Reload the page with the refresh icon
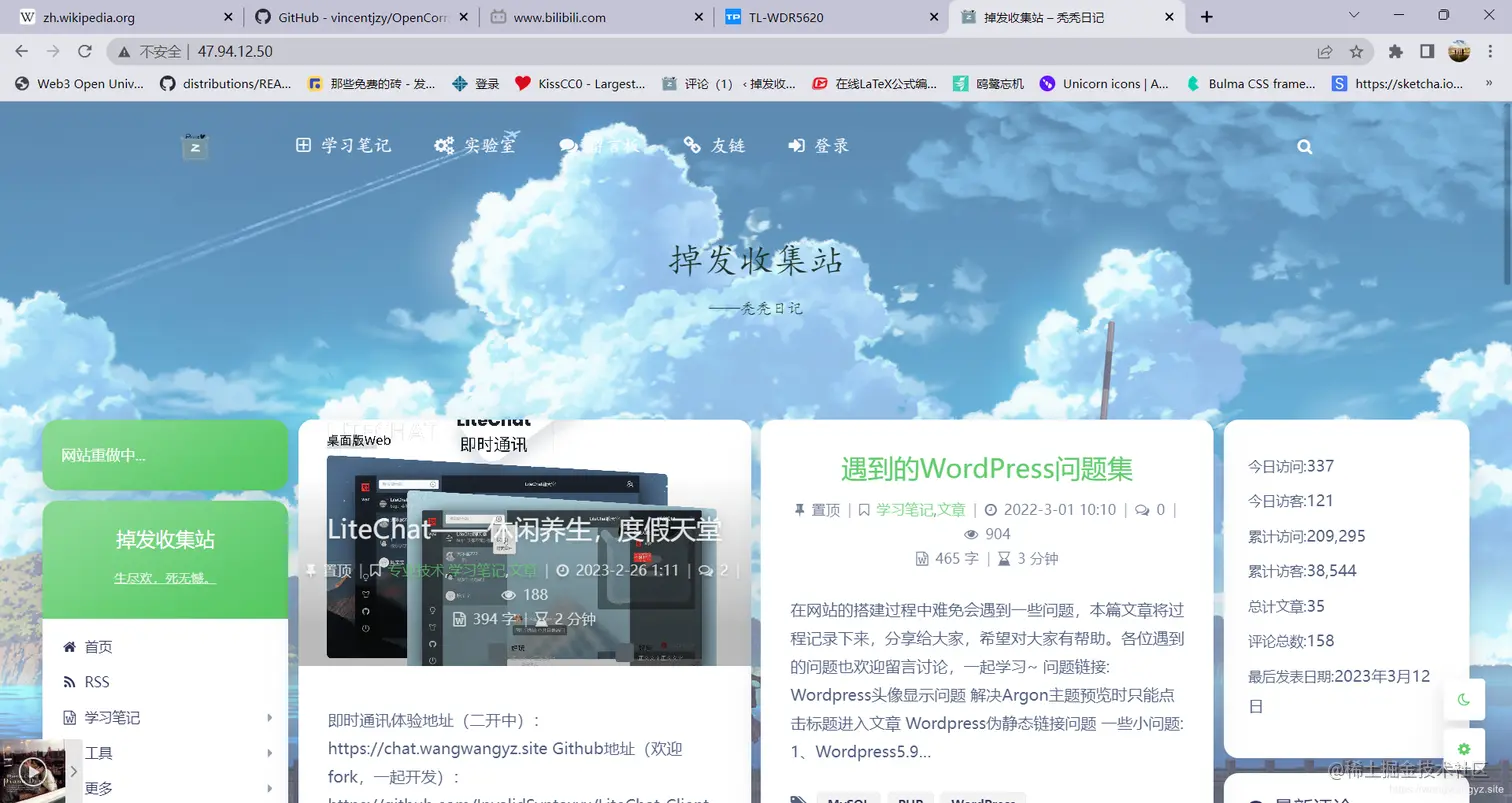 (x=85, y=51)
